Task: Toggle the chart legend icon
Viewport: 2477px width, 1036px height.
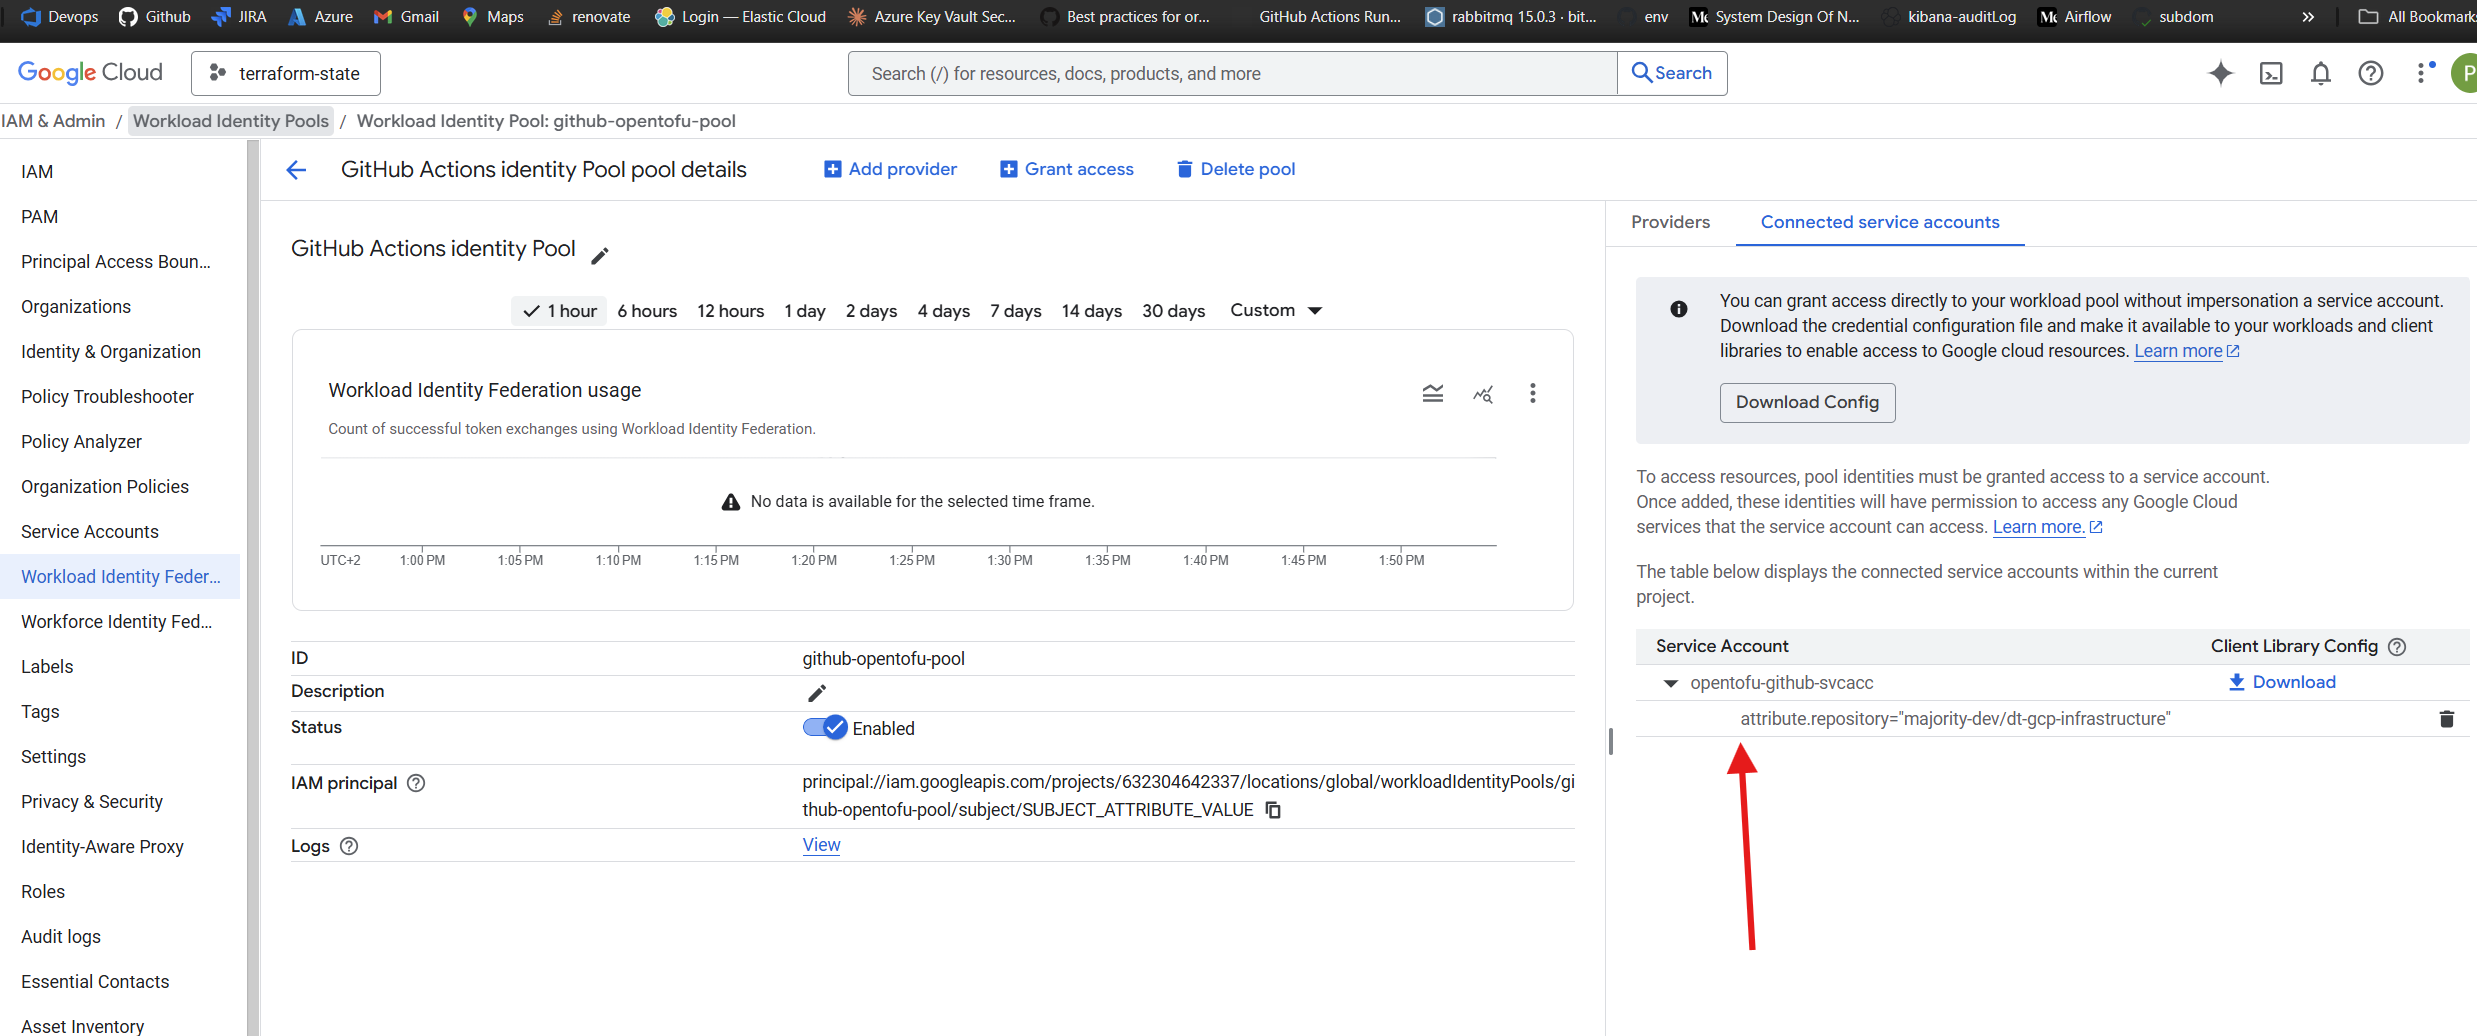Action: [1433, 393]
